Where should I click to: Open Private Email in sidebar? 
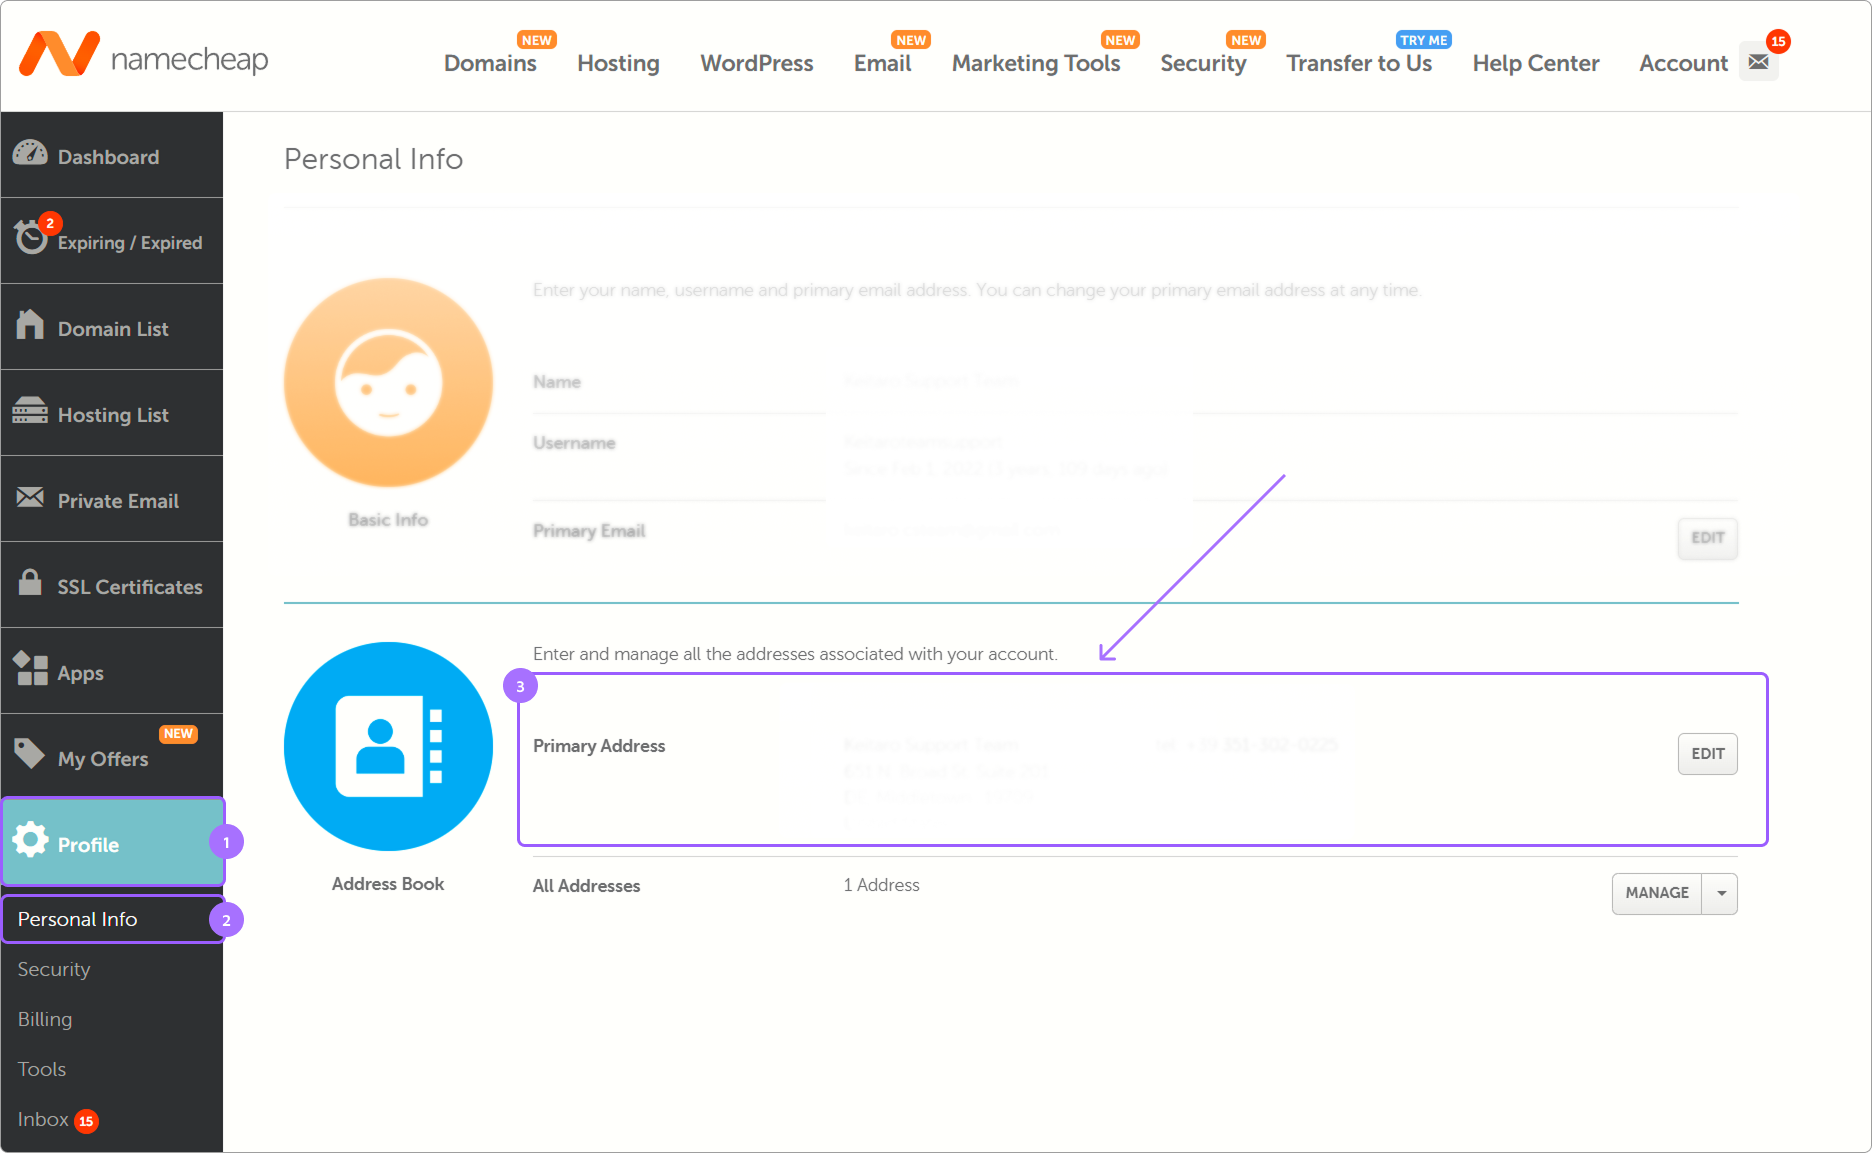(x=112, y=499)
